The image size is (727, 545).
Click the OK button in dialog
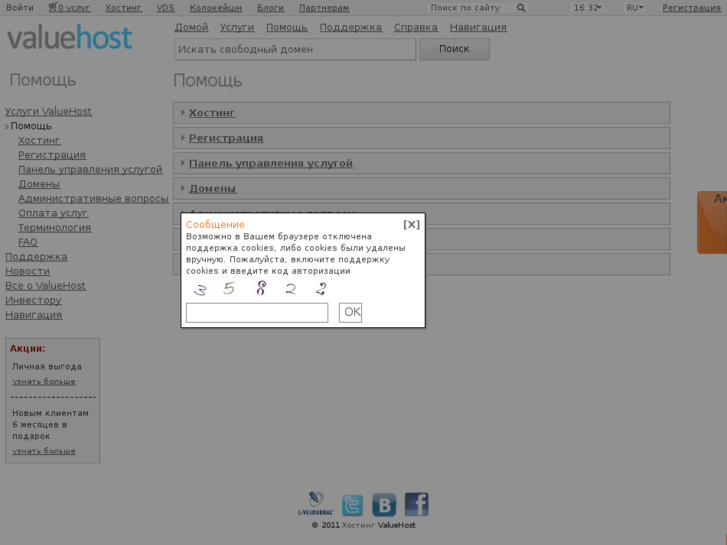pos(351,312)
